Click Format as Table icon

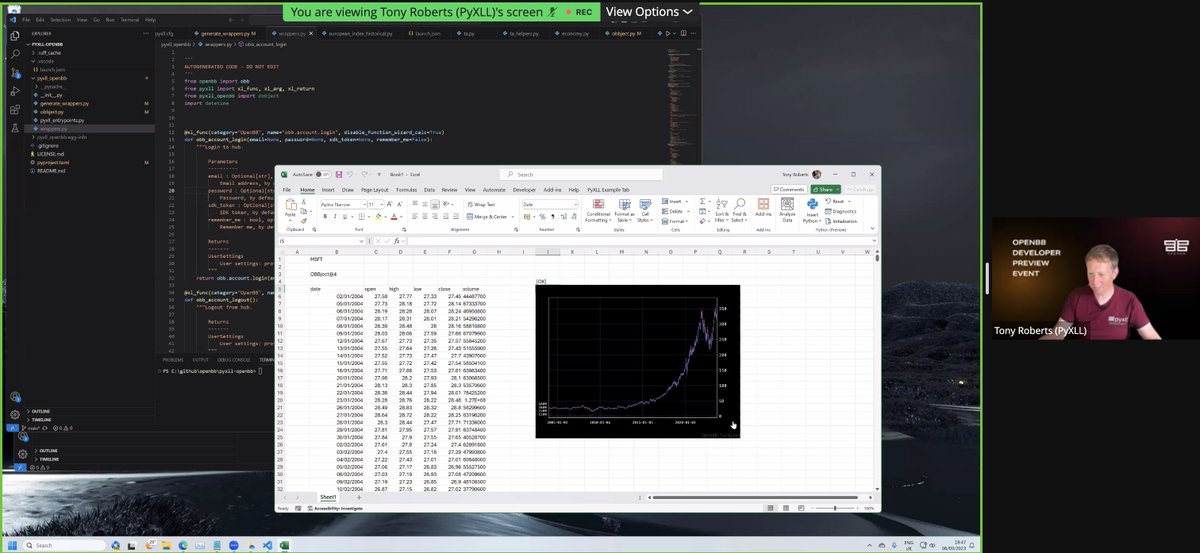pos(623,209)
